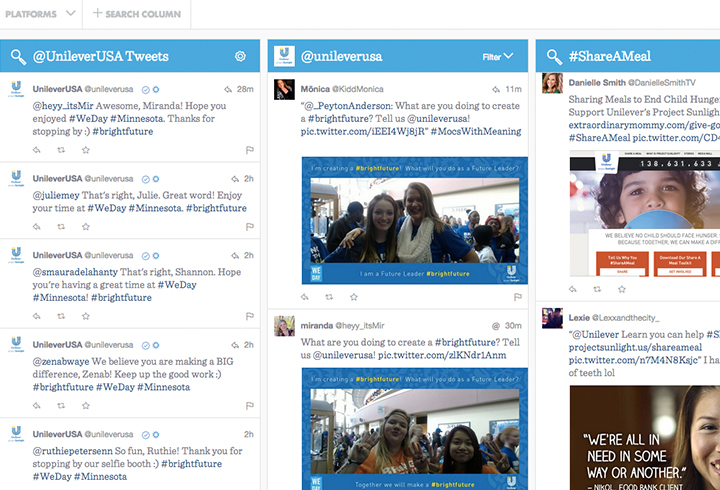Retweet Danielle Smith's Sharing Meals tweet
Image resolution: width=720 pixels, height=490 pixels.
point(597,289)
